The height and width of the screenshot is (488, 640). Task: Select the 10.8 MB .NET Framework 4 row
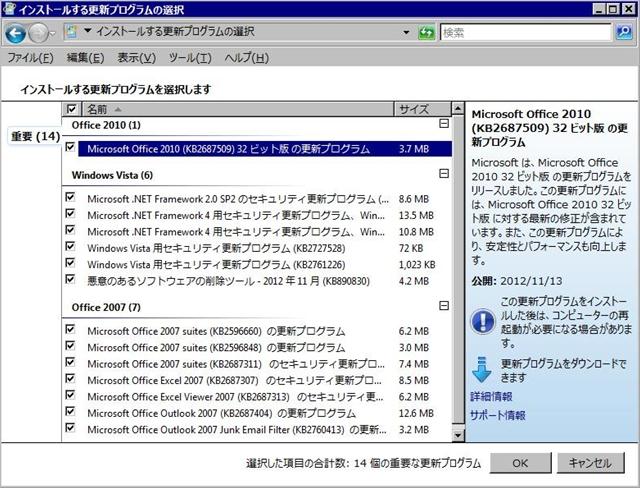(x=265, y=232)
